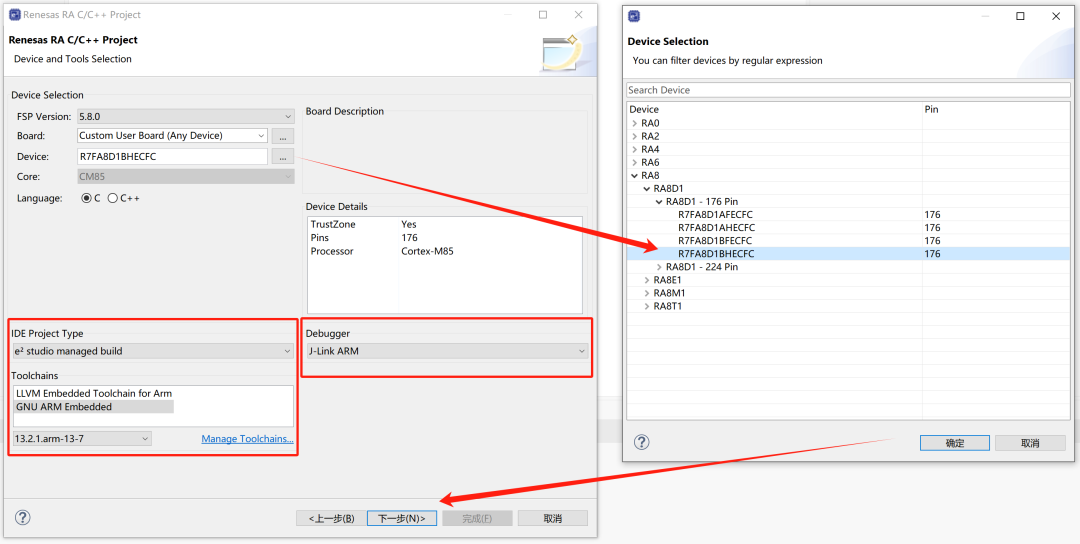Click the Device R7FA8D1BHECFC text field

tap(172, 156)
